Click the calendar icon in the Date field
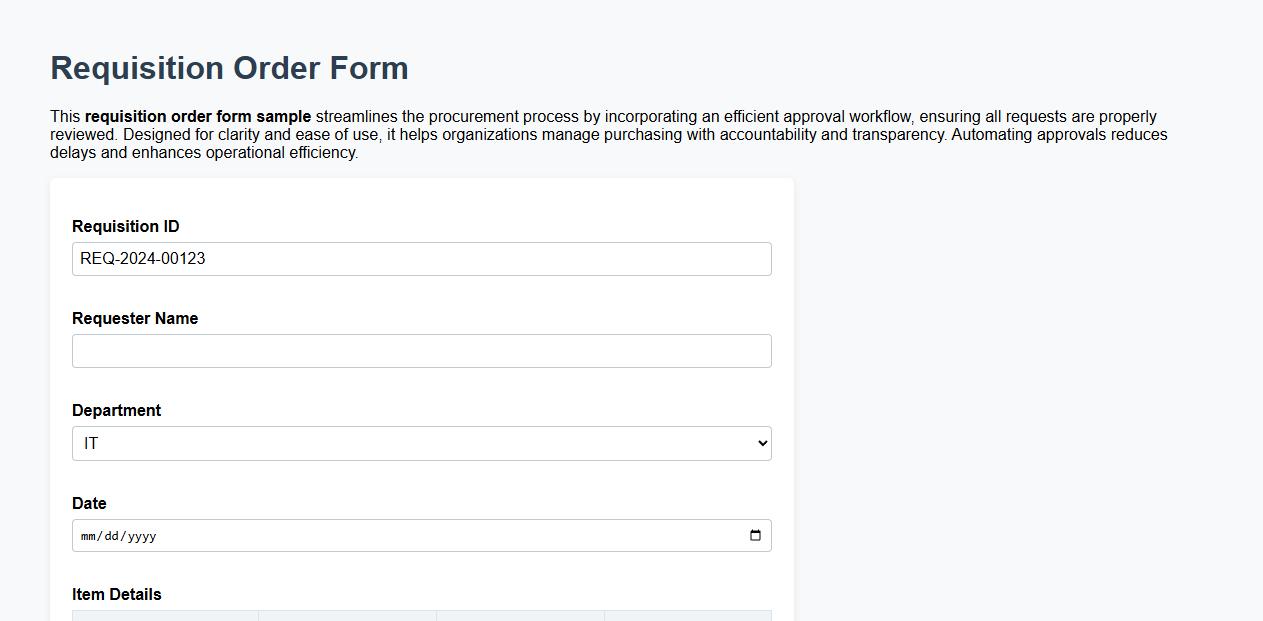1263x621 pixels. [756, 535]
